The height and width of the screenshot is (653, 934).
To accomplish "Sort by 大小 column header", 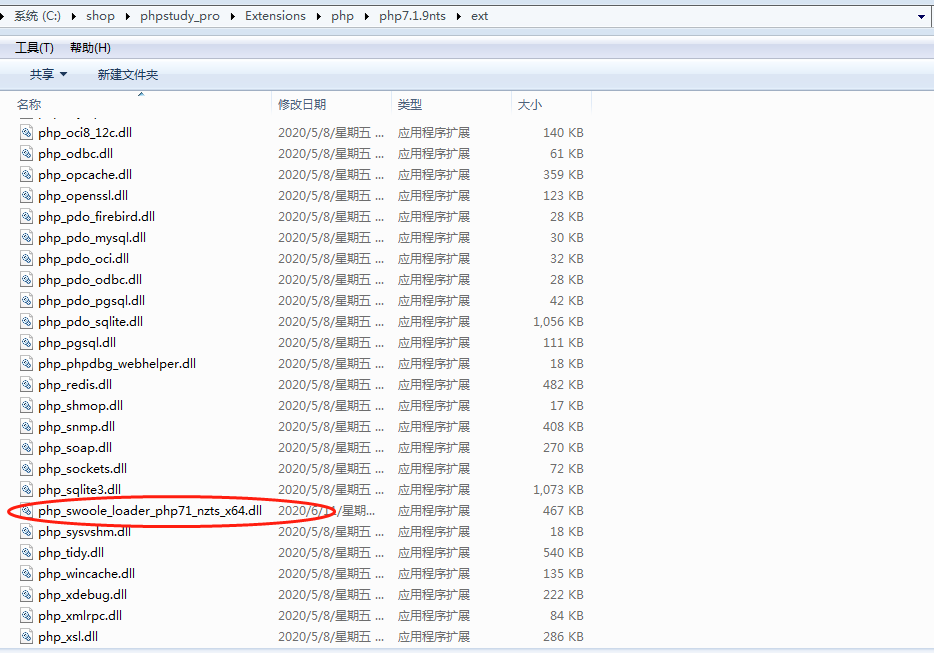I will (529, 105).
